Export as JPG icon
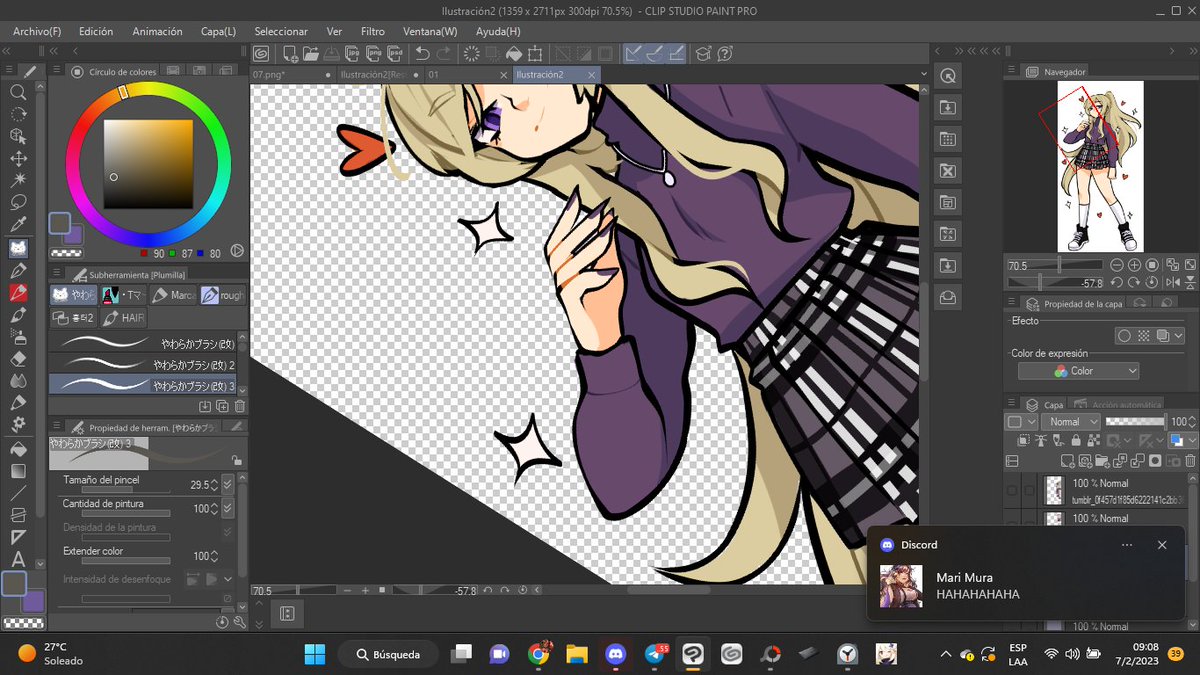1200x675 pixels. 353,54
